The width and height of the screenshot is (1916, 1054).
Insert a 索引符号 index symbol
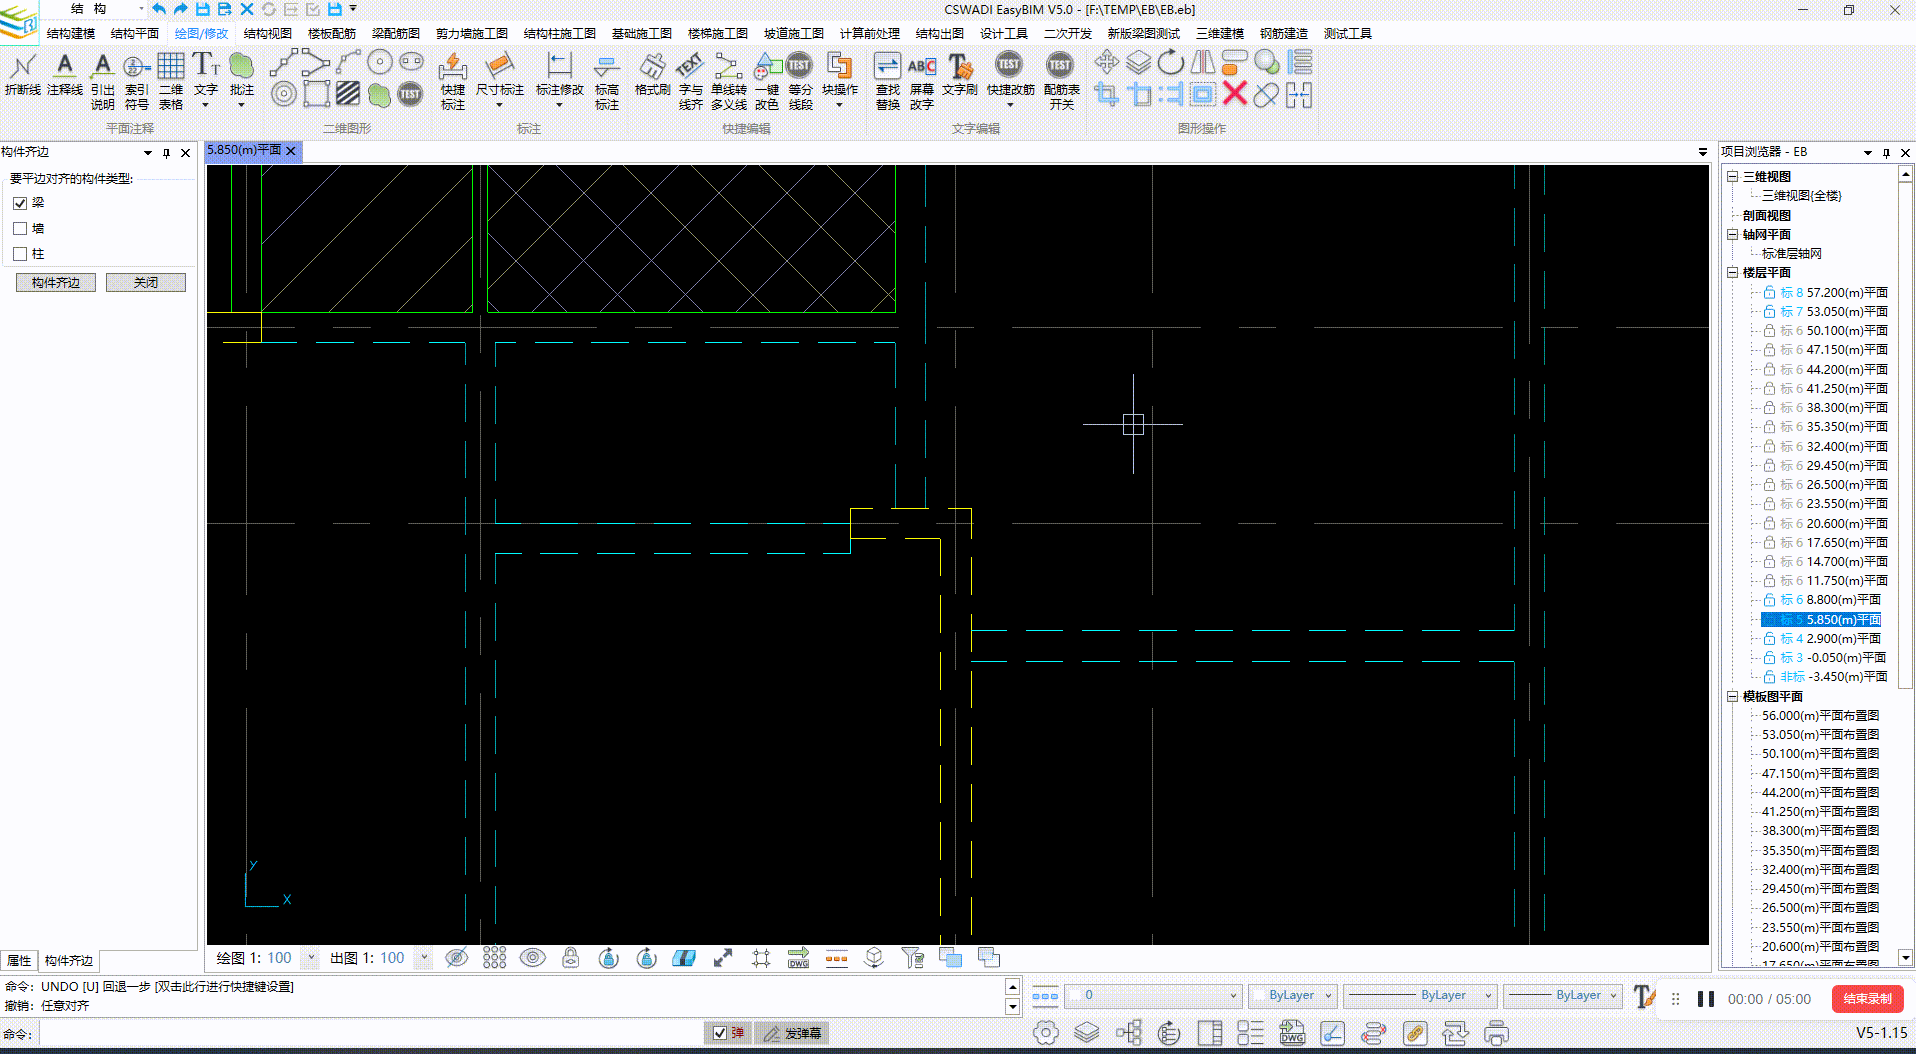[137, 80]
